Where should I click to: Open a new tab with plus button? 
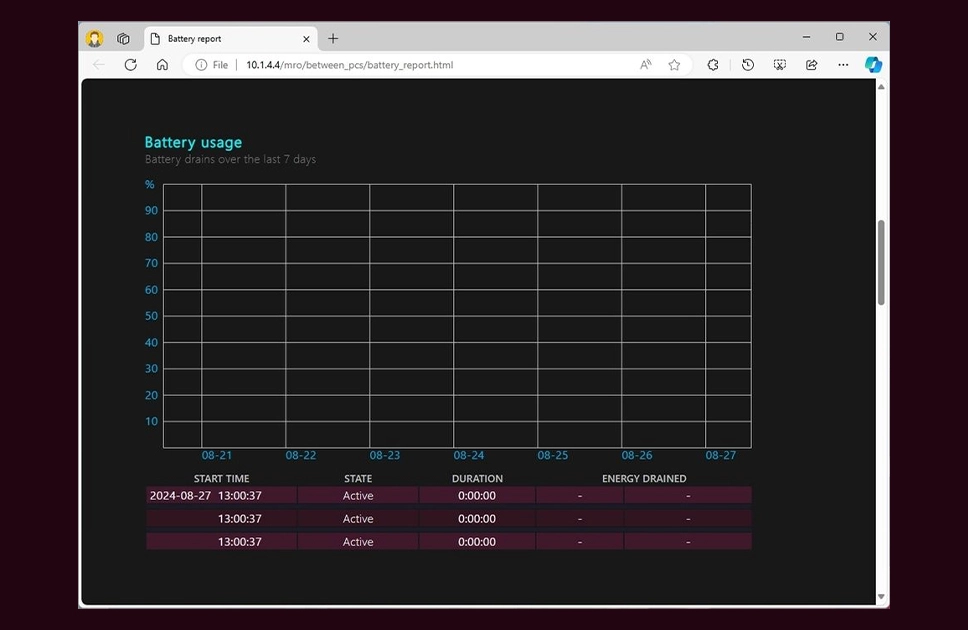(x=333, y=38)
